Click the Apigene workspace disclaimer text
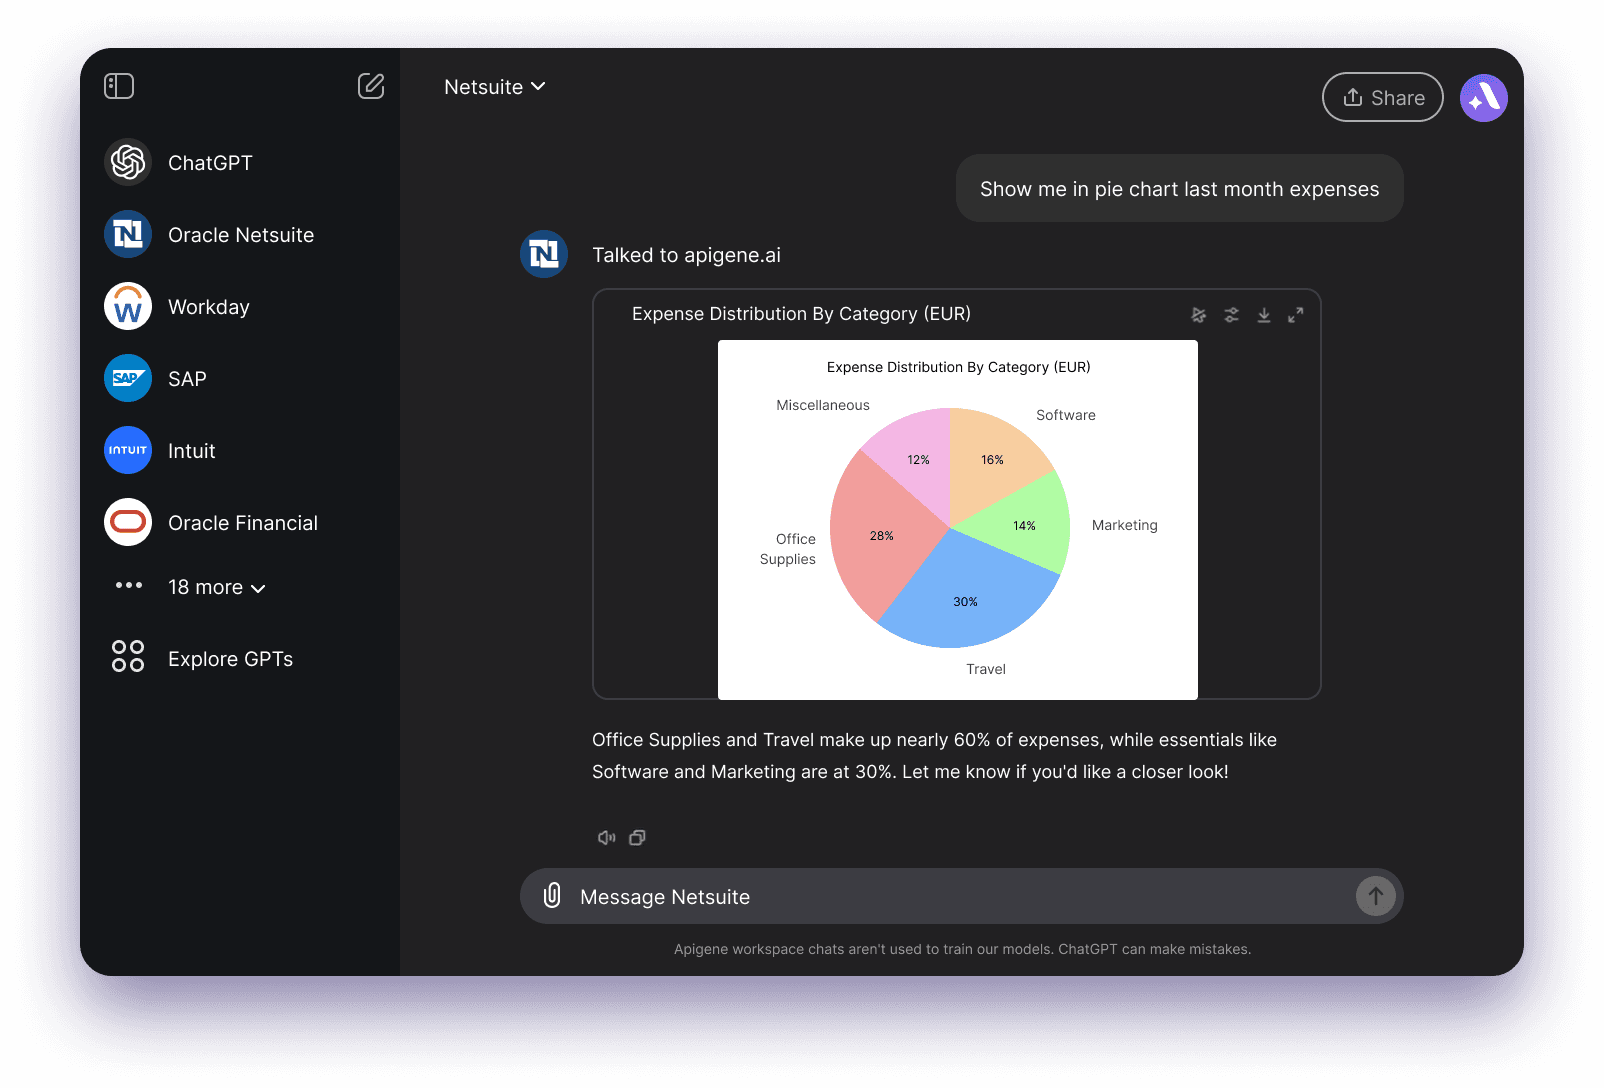1604x1088 pixels. click(x=962, y=949)
